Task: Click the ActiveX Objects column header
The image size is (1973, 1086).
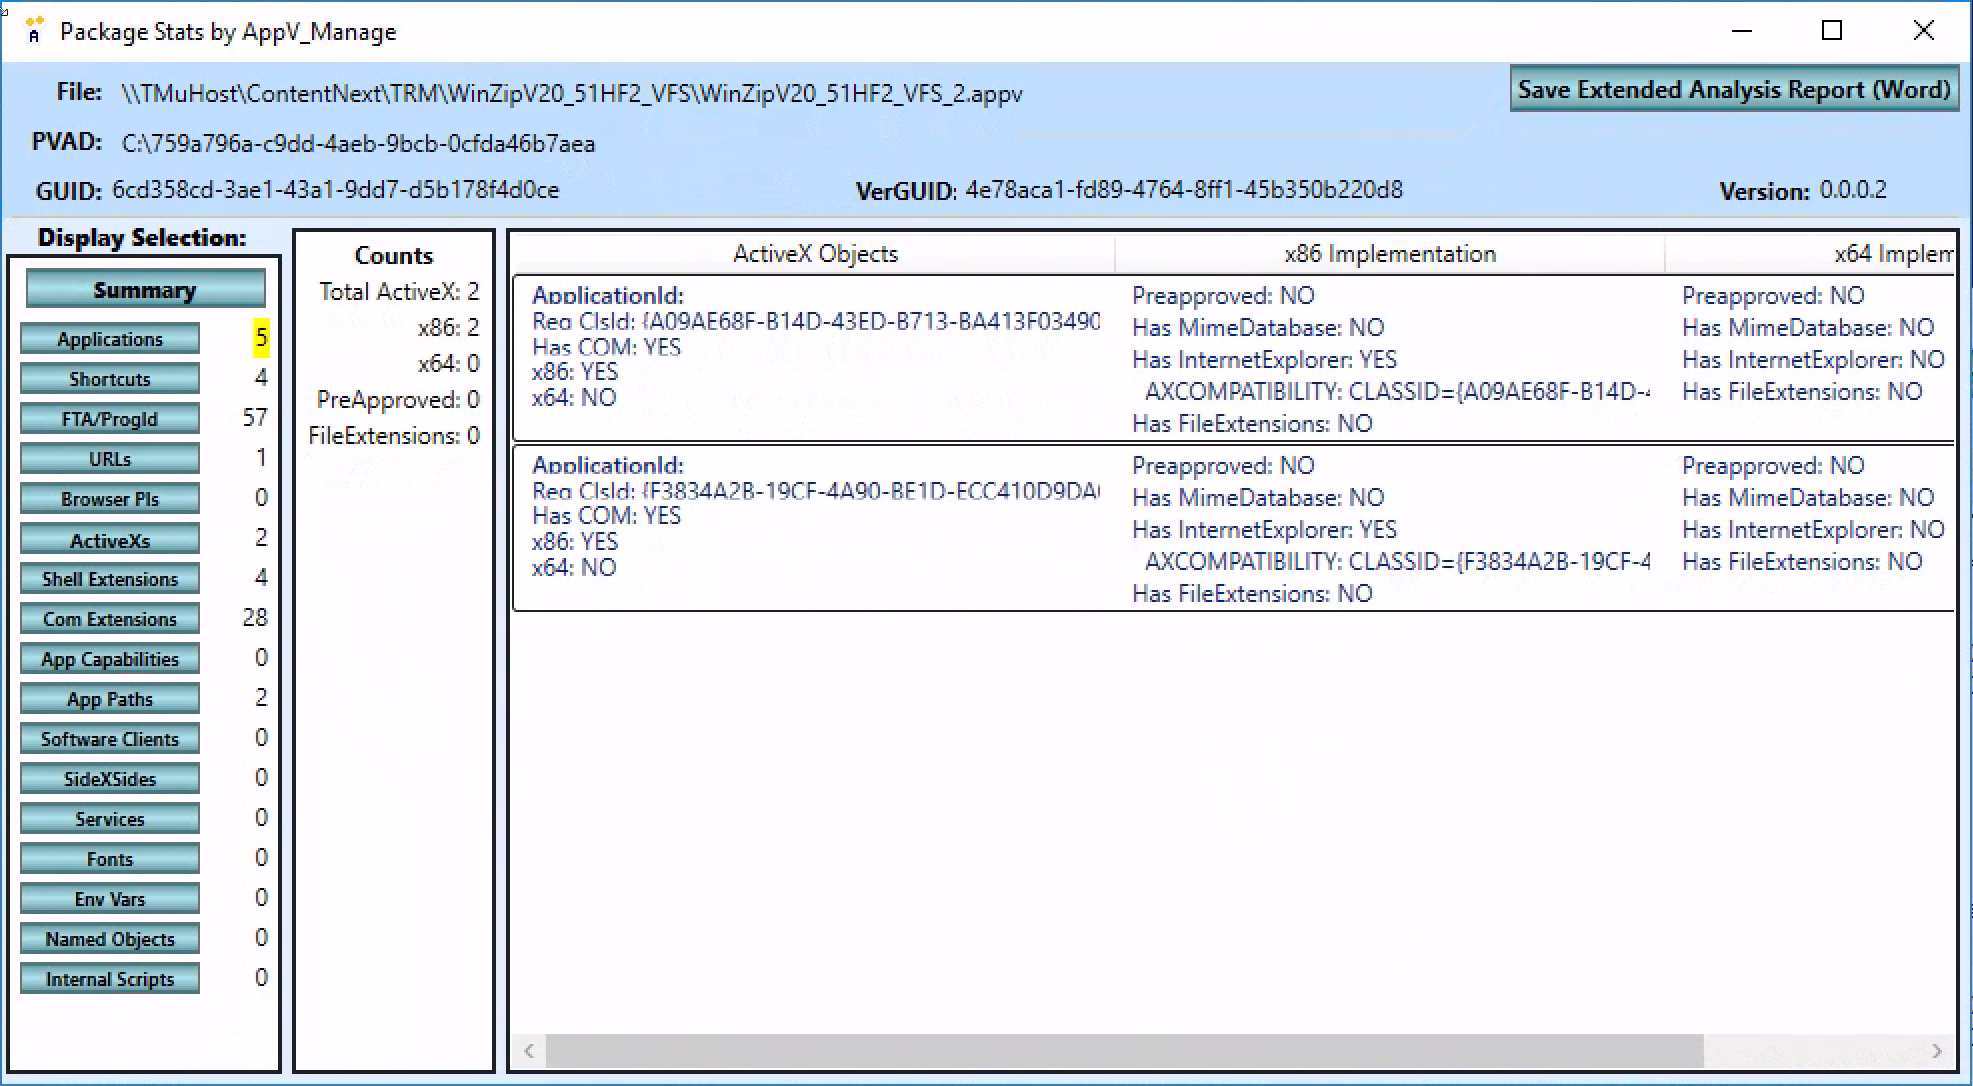Action: tap(815, 254)
